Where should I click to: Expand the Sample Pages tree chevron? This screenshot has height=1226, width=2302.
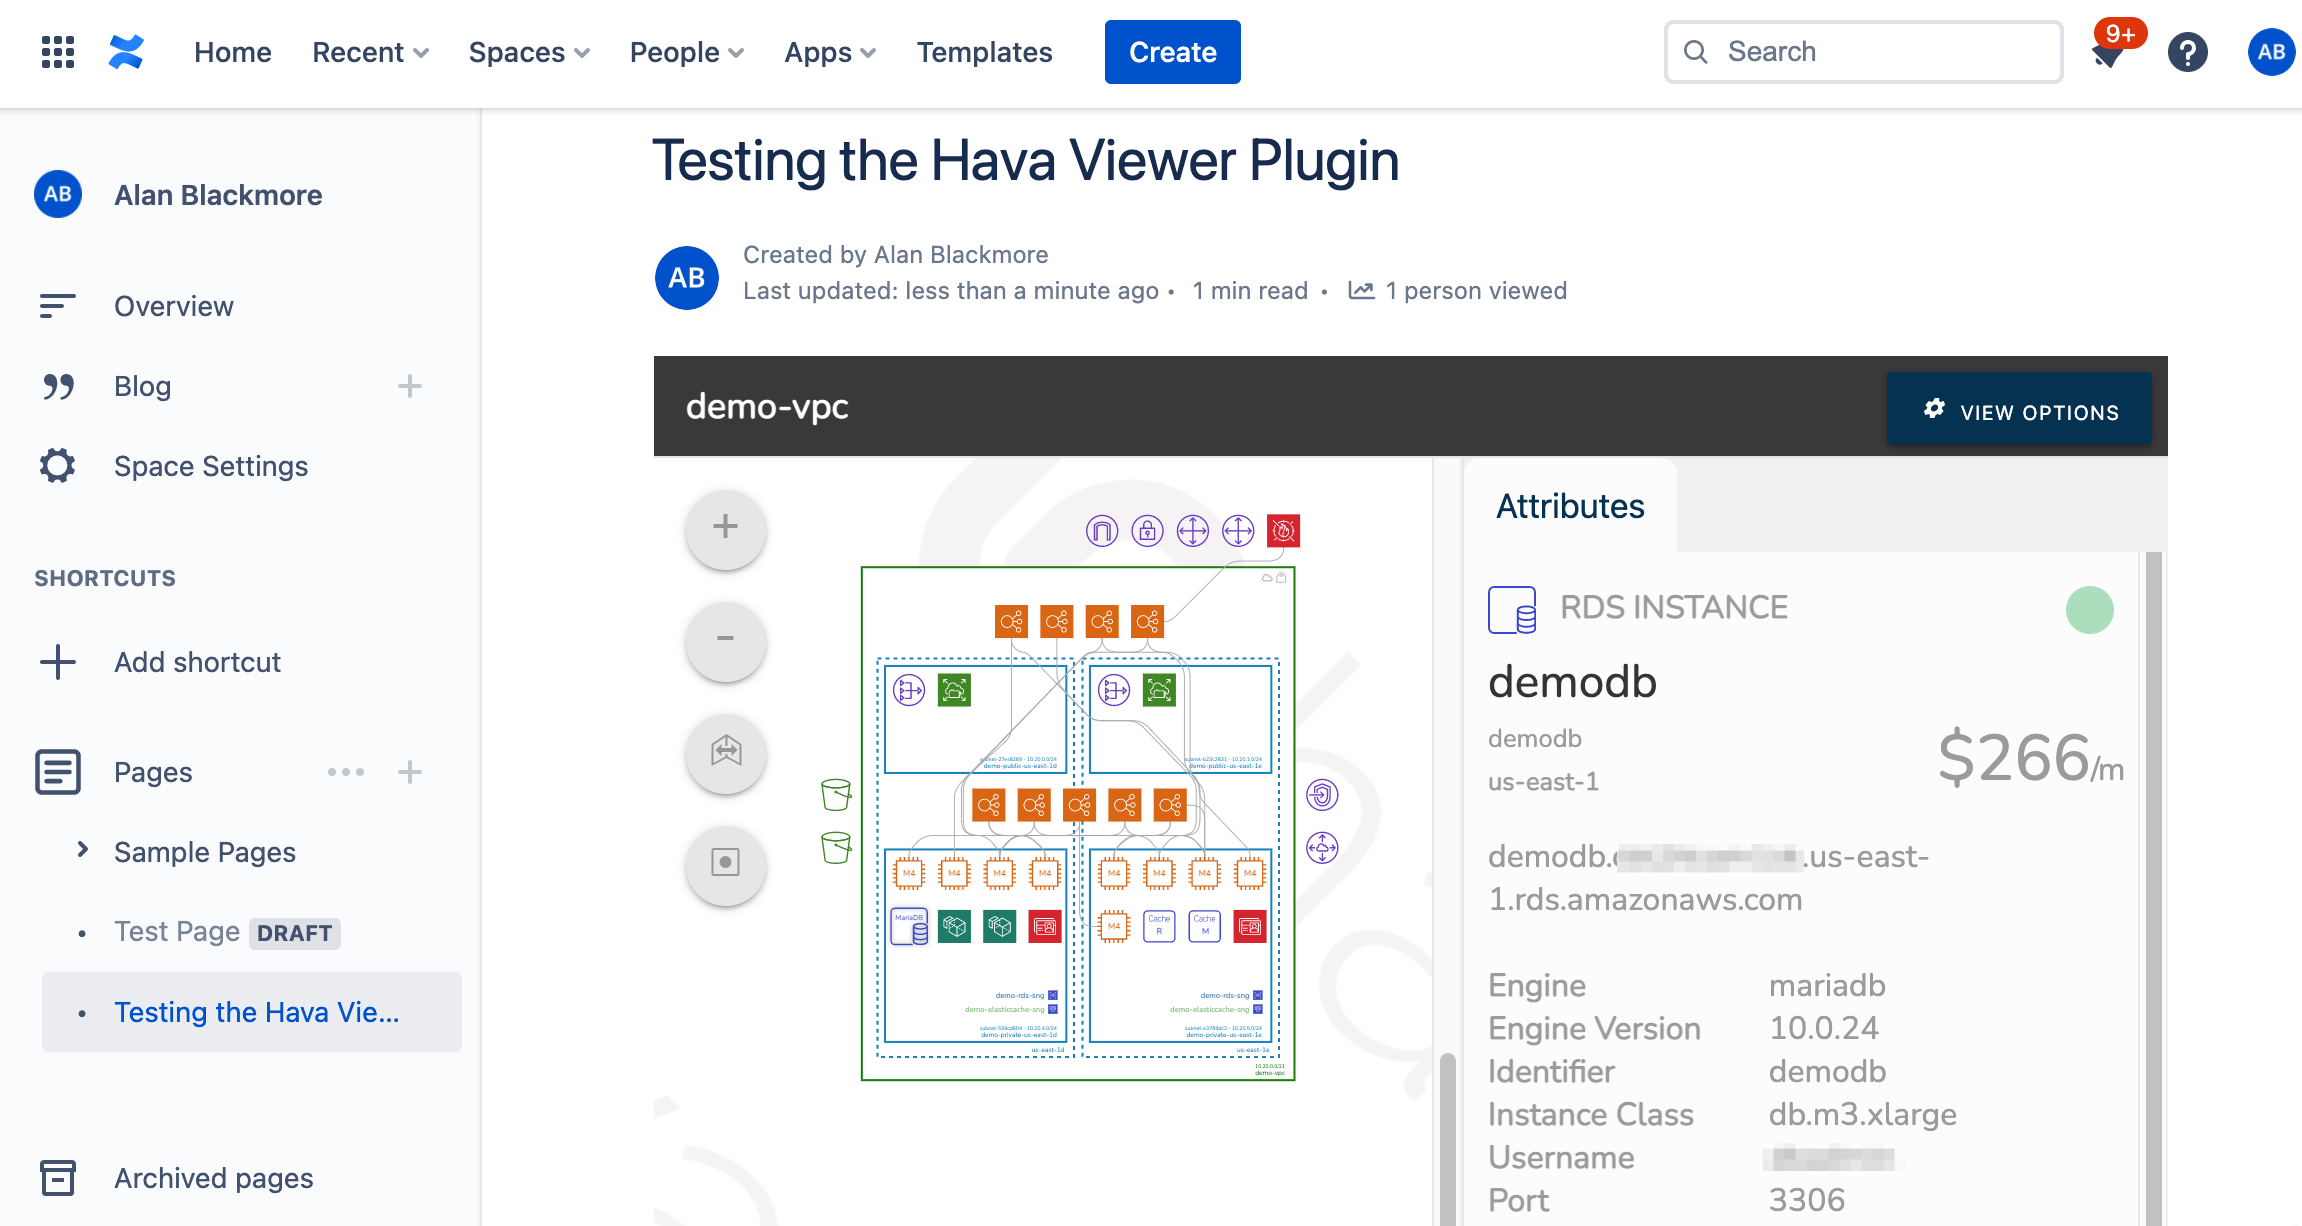coord(83,850)
